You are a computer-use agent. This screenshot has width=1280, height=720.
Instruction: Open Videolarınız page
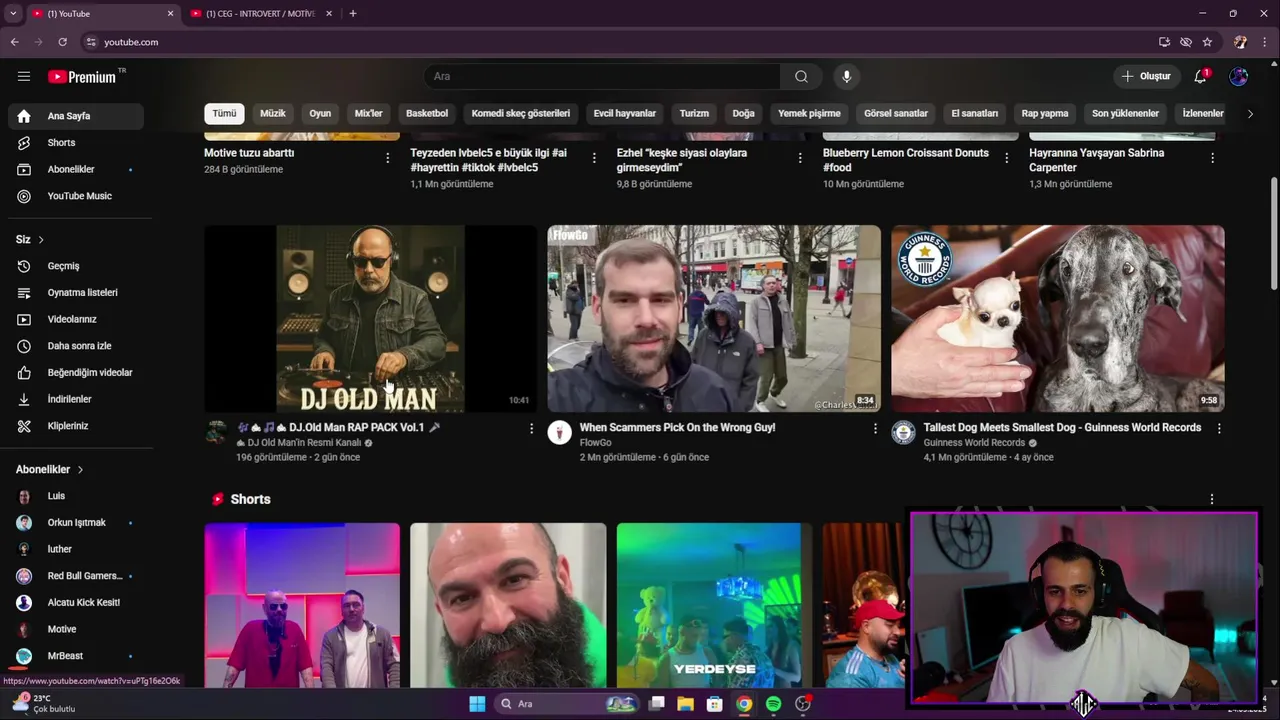pyautogui.click(x=76, y=319)
